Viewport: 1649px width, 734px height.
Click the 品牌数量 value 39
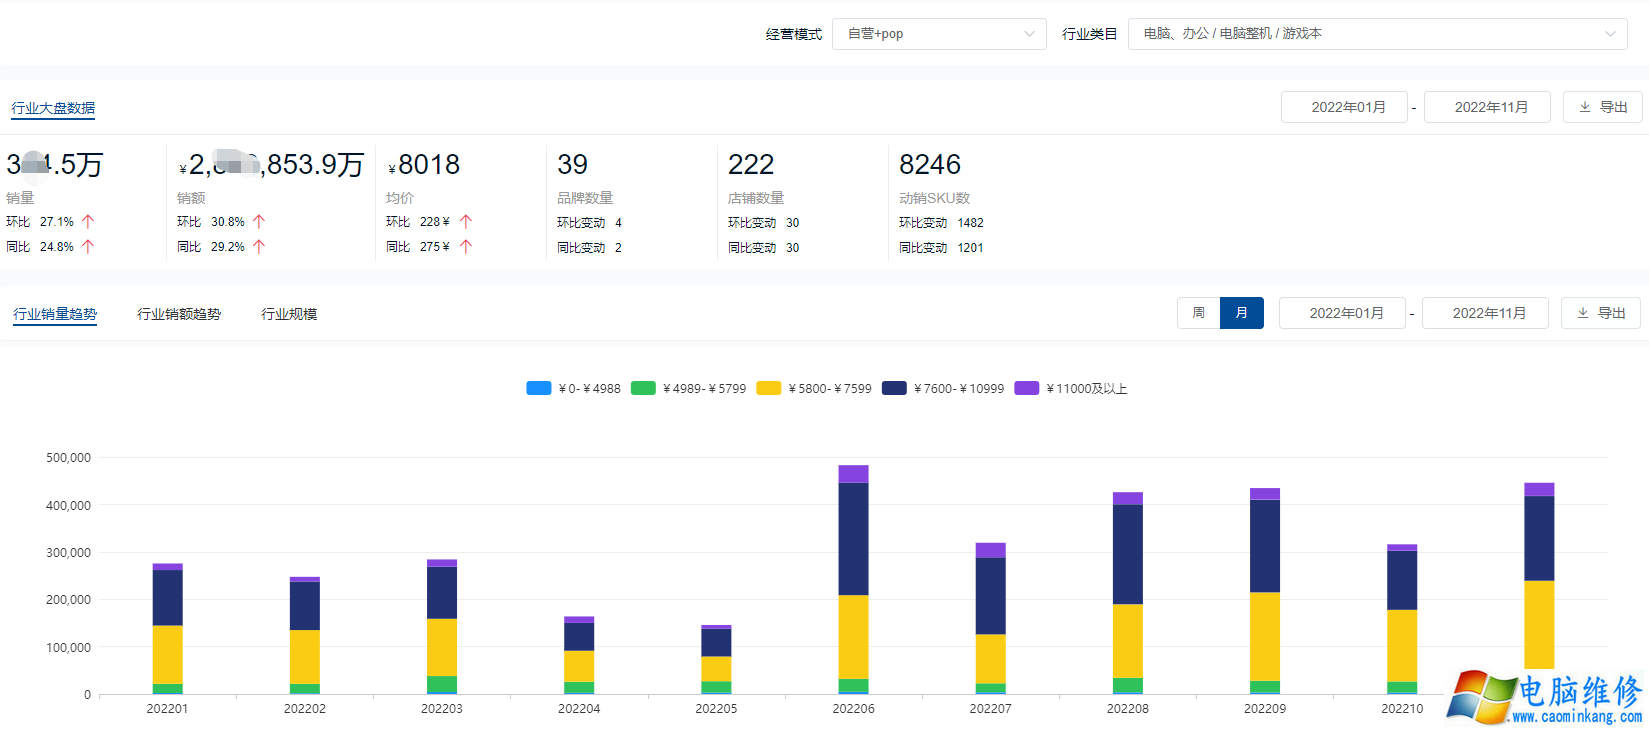pyautogui.click(x=572, y=165)
